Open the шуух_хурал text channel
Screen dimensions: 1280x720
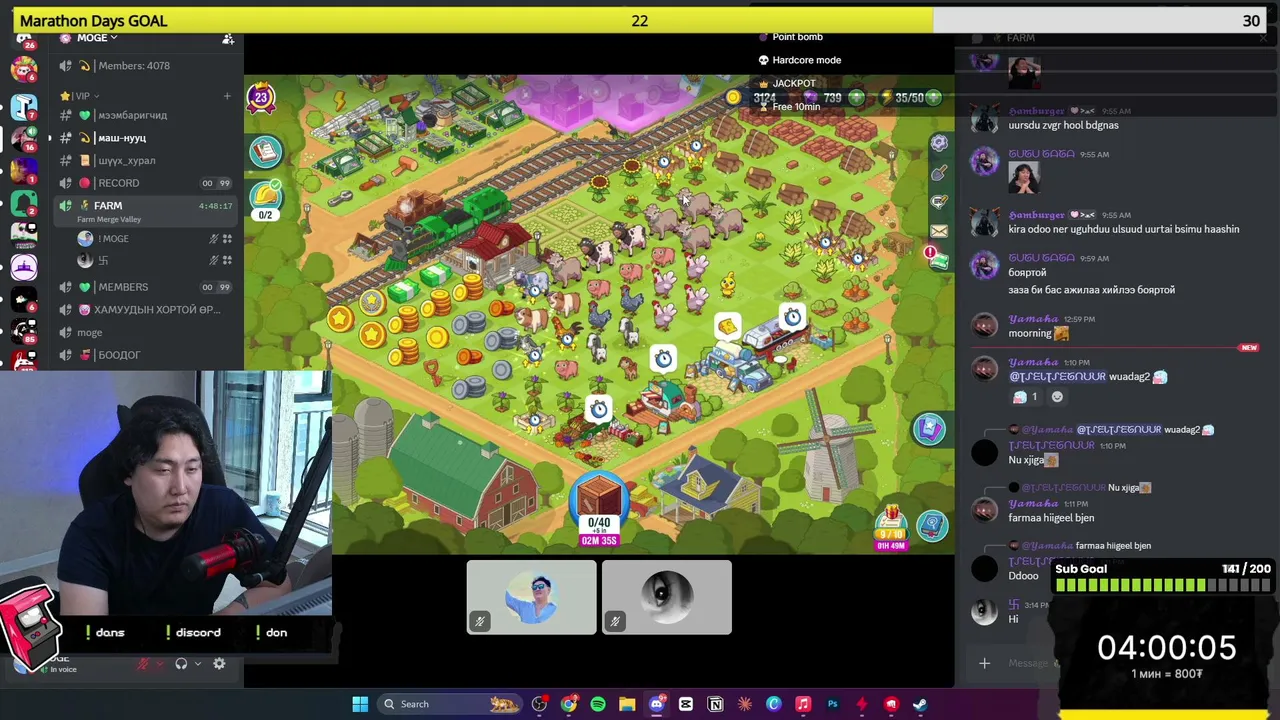(x=142, y=160)
